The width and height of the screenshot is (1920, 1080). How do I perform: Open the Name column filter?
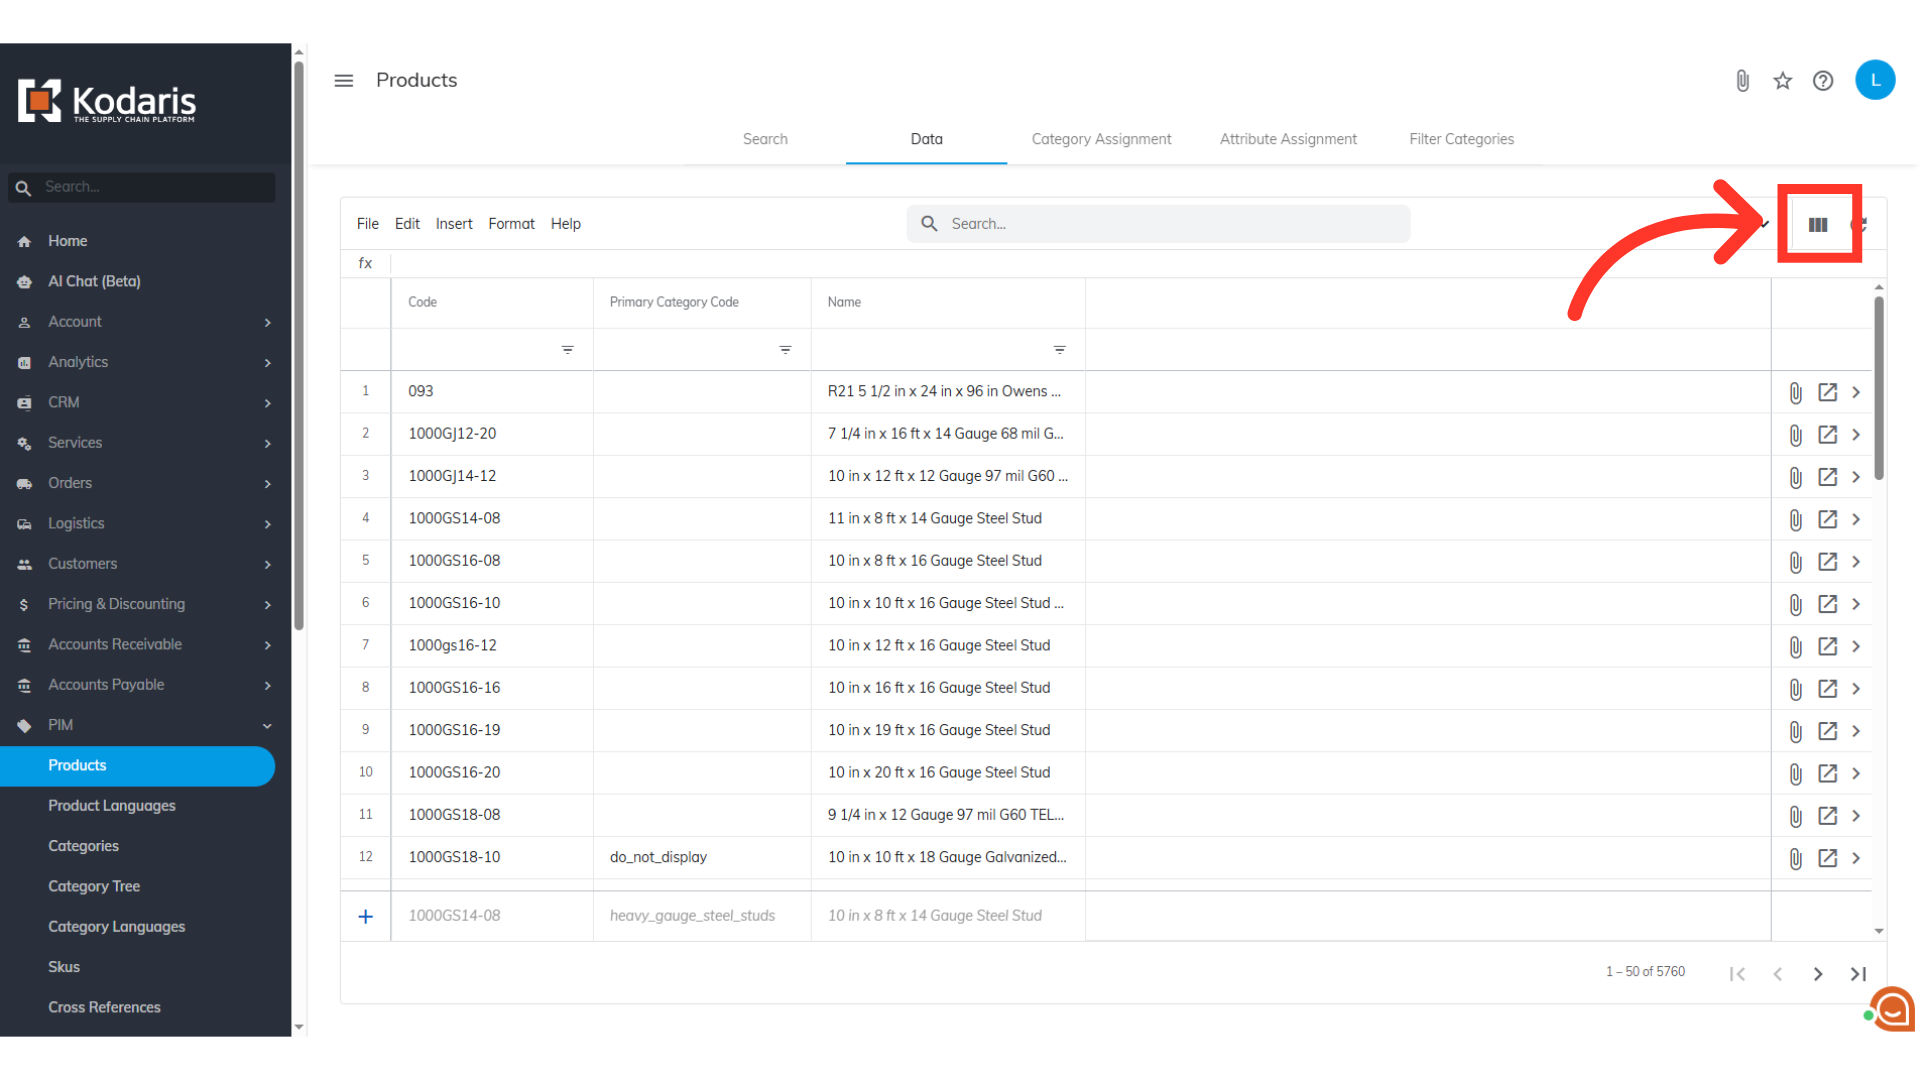tap(1059, 350)
